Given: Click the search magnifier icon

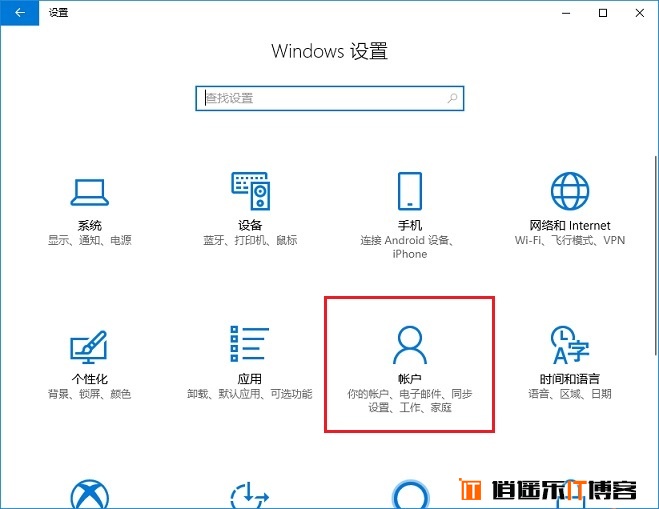Looking at the screenshot, I should (452, 98).
